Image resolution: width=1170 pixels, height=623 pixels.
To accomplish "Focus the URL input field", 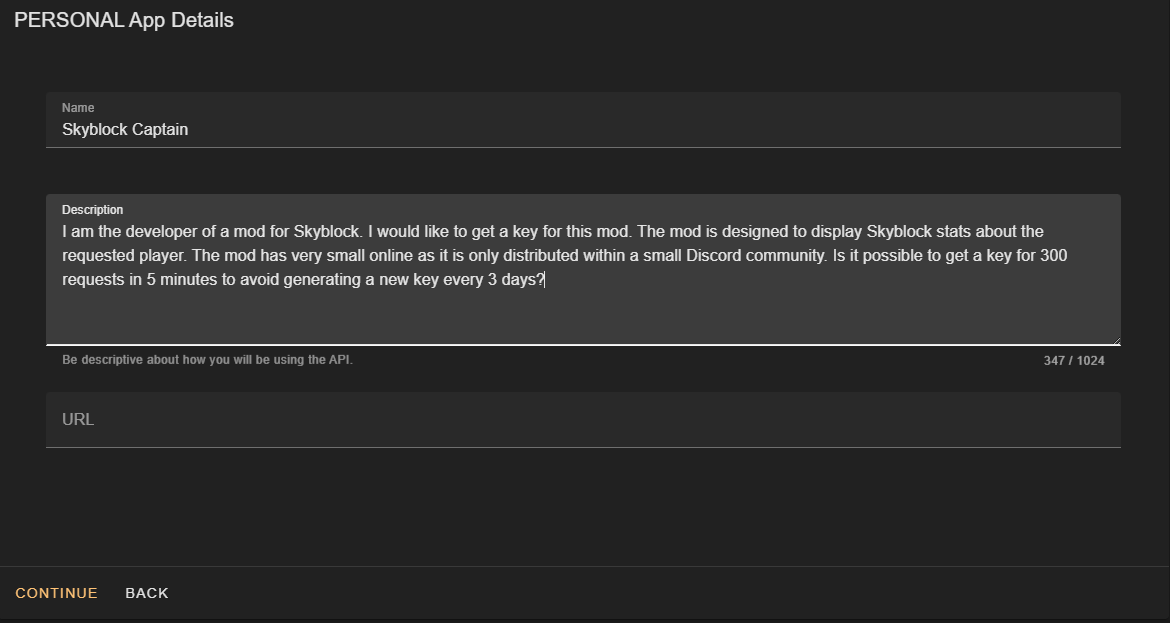I will 584,420.
